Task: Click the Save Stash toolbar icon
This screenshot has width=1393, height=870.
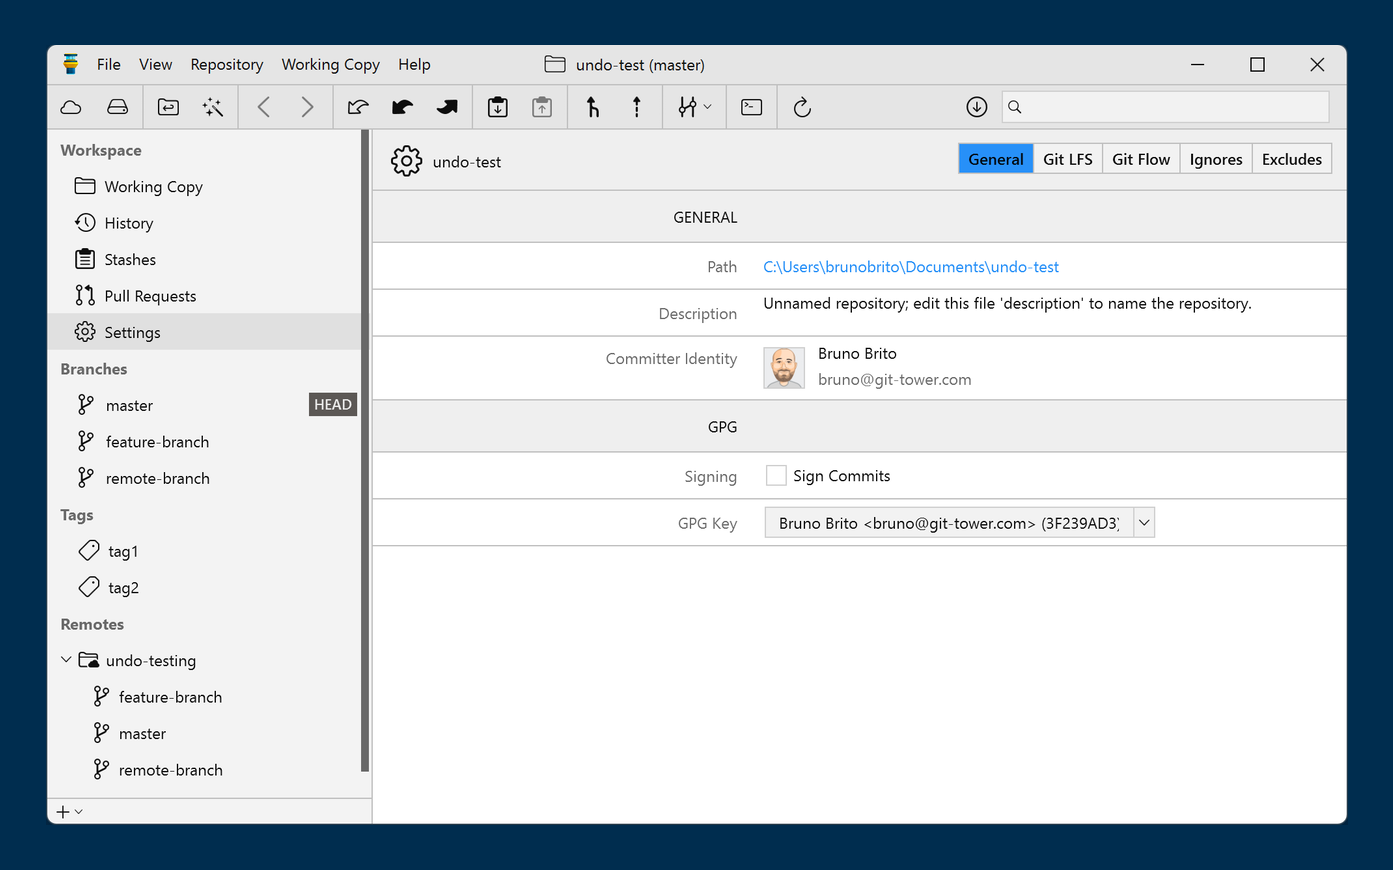Action: pyautogui.click(x=498, y=107)
